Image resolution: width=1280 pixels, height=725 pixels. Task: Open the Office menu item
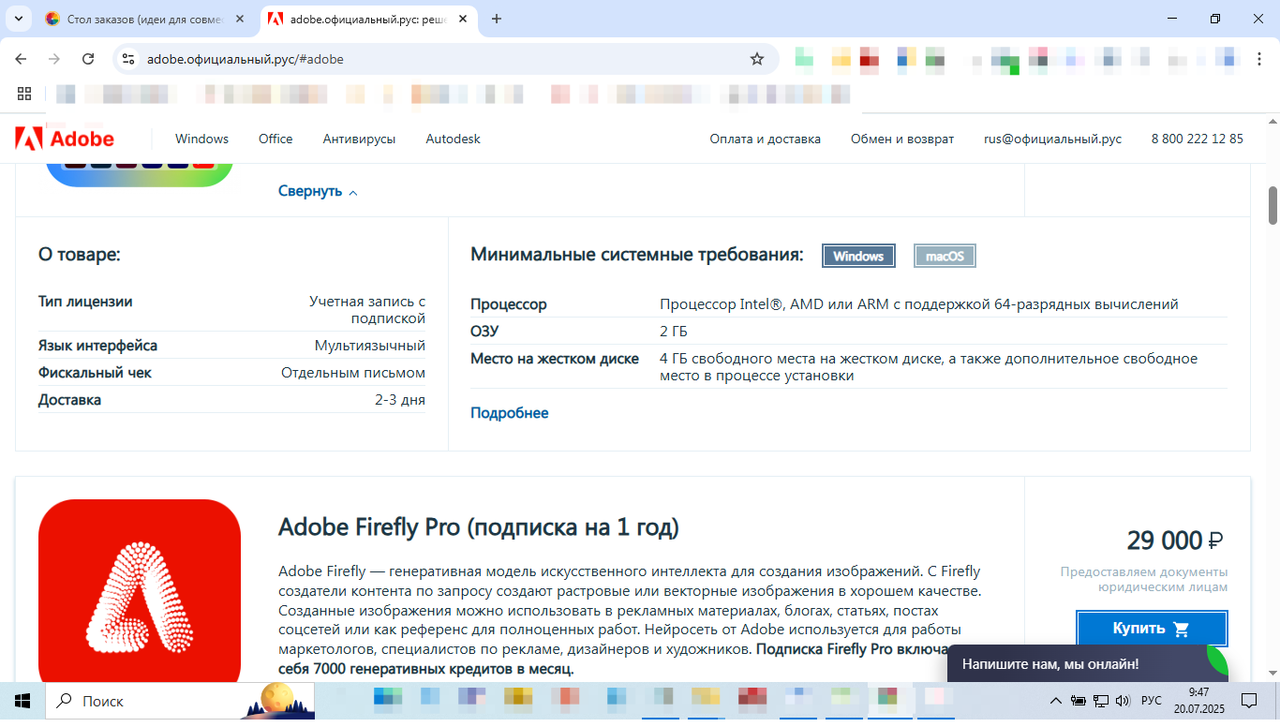click(276, 139)
